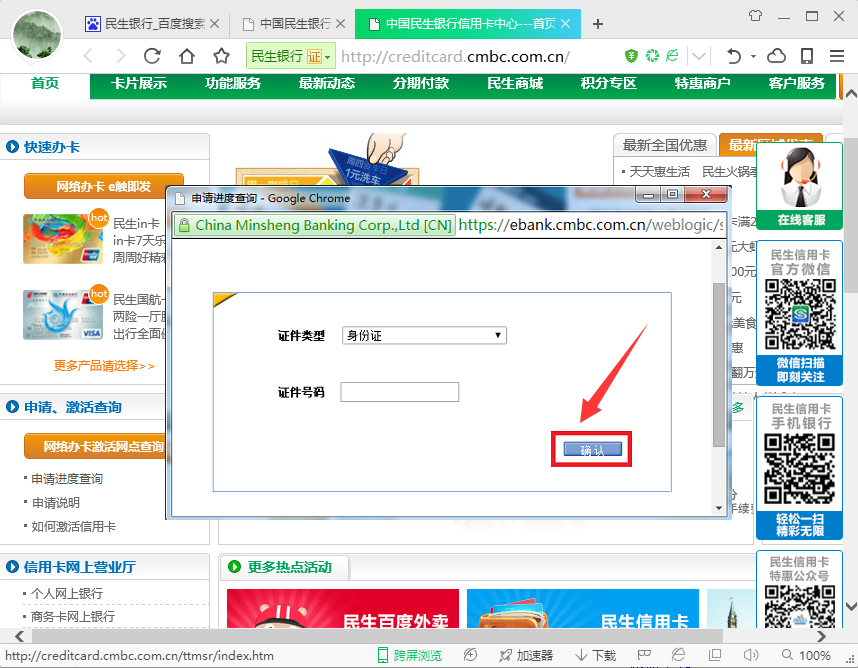Click the main browser address bar URL
This screenshot has width=858, height=668.
[455, 56]
